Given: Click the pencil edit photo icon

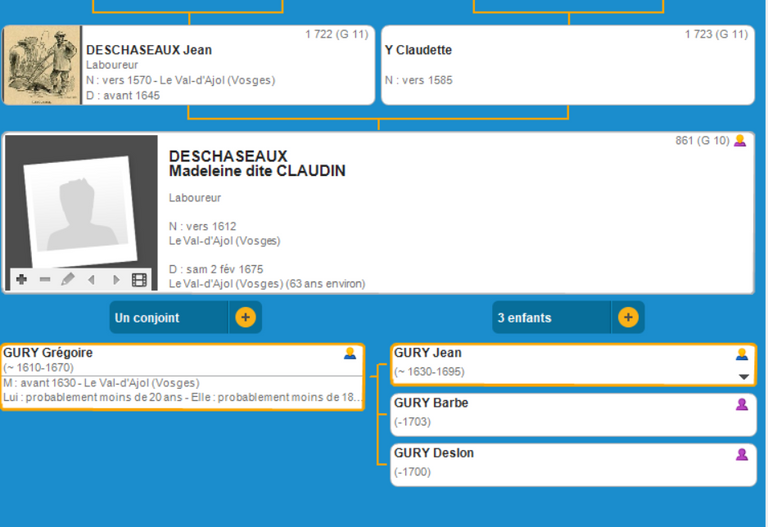Looking at the screenshot, I should pyautogui.click(x=68, y=280).
